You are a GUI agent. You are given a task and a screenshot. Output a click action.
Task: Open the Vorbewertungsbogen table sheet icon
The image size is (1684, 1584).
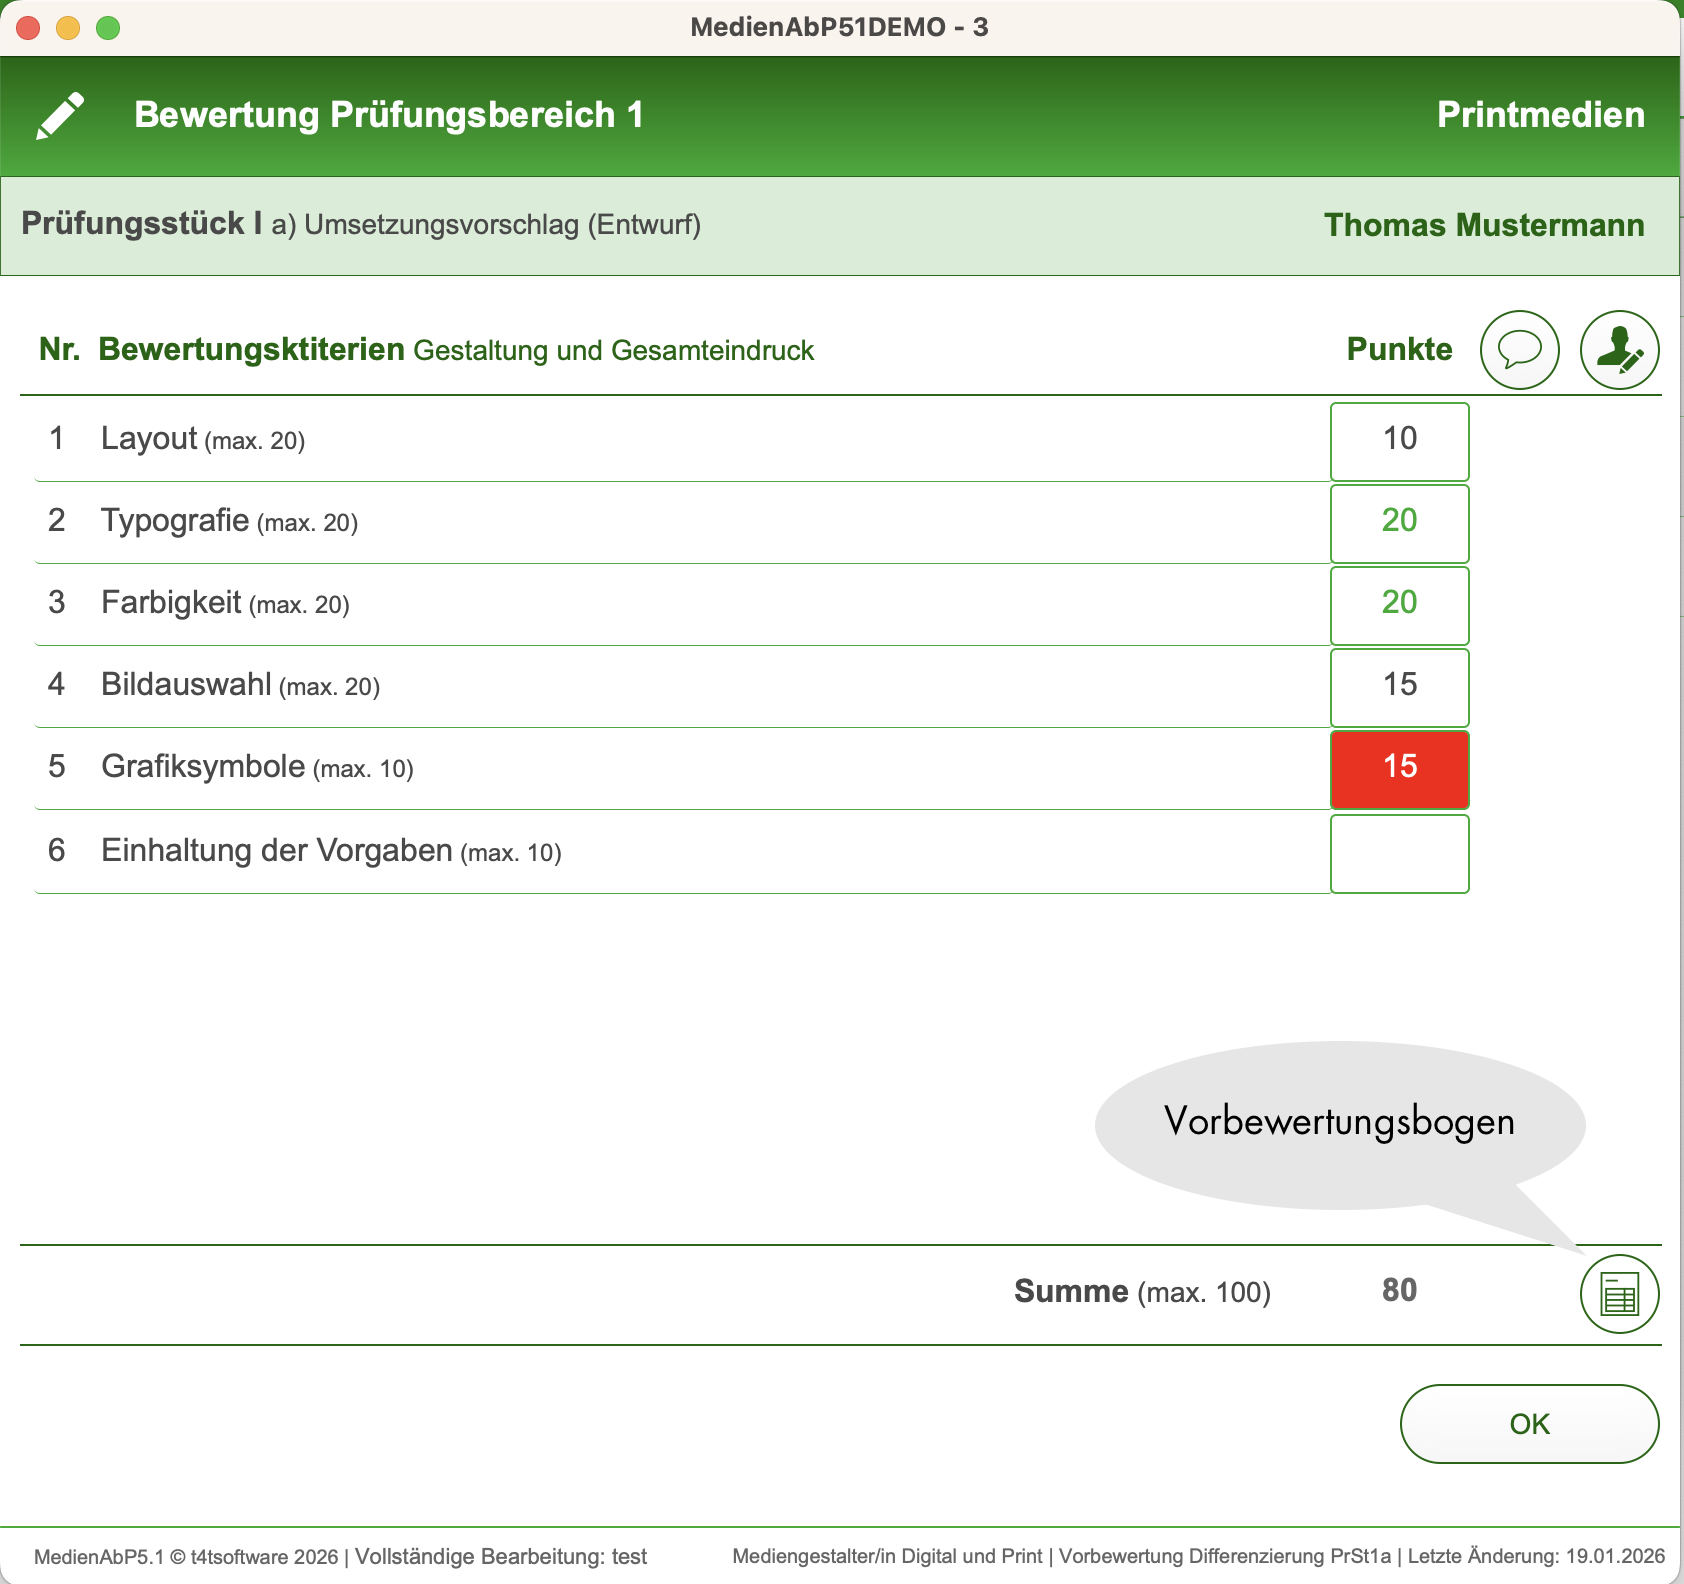(x=1619, y=1294)
